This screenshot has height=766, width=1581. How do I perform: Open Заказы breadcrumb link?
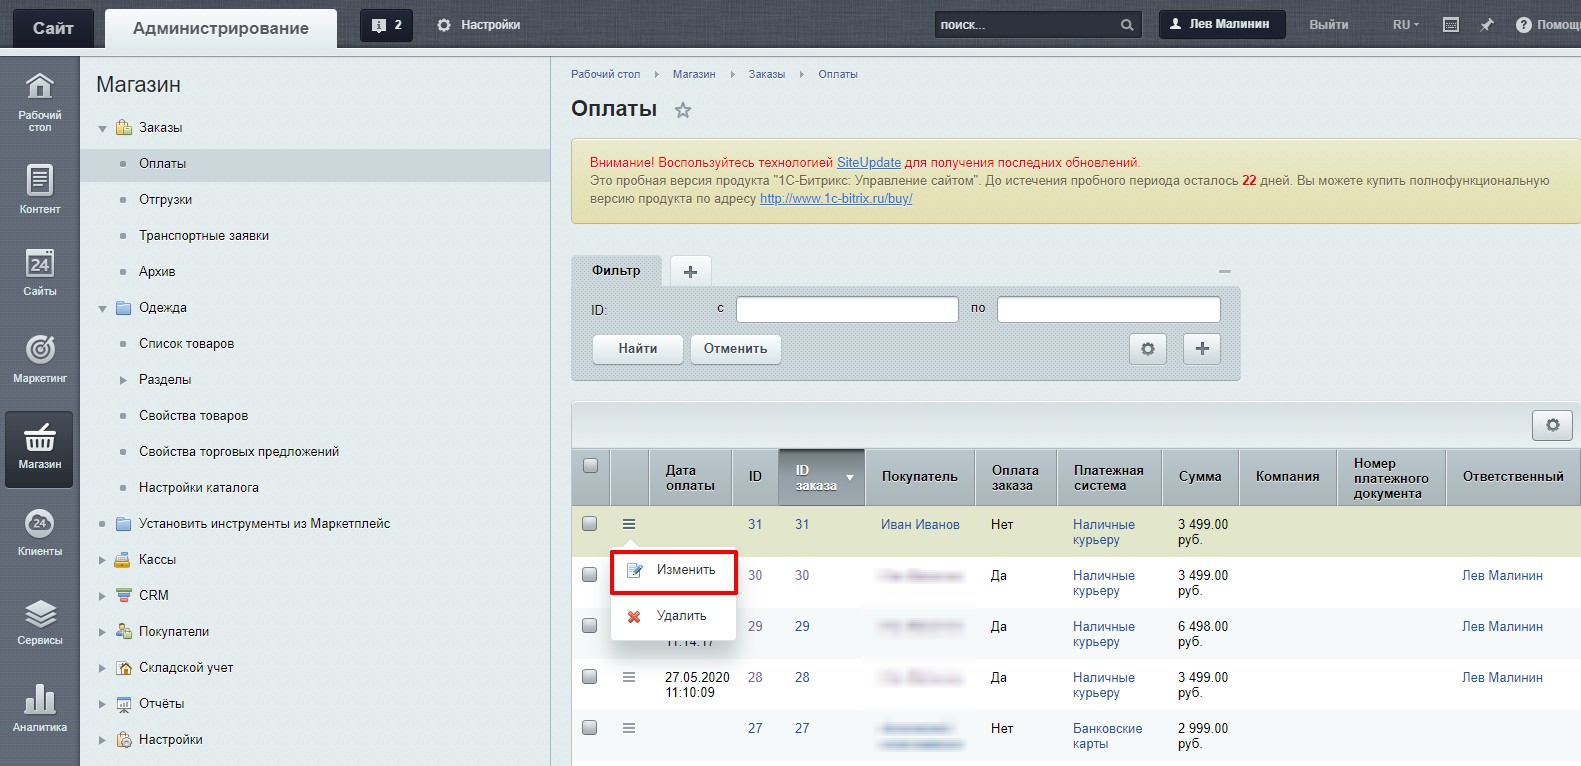coord(767,74)
